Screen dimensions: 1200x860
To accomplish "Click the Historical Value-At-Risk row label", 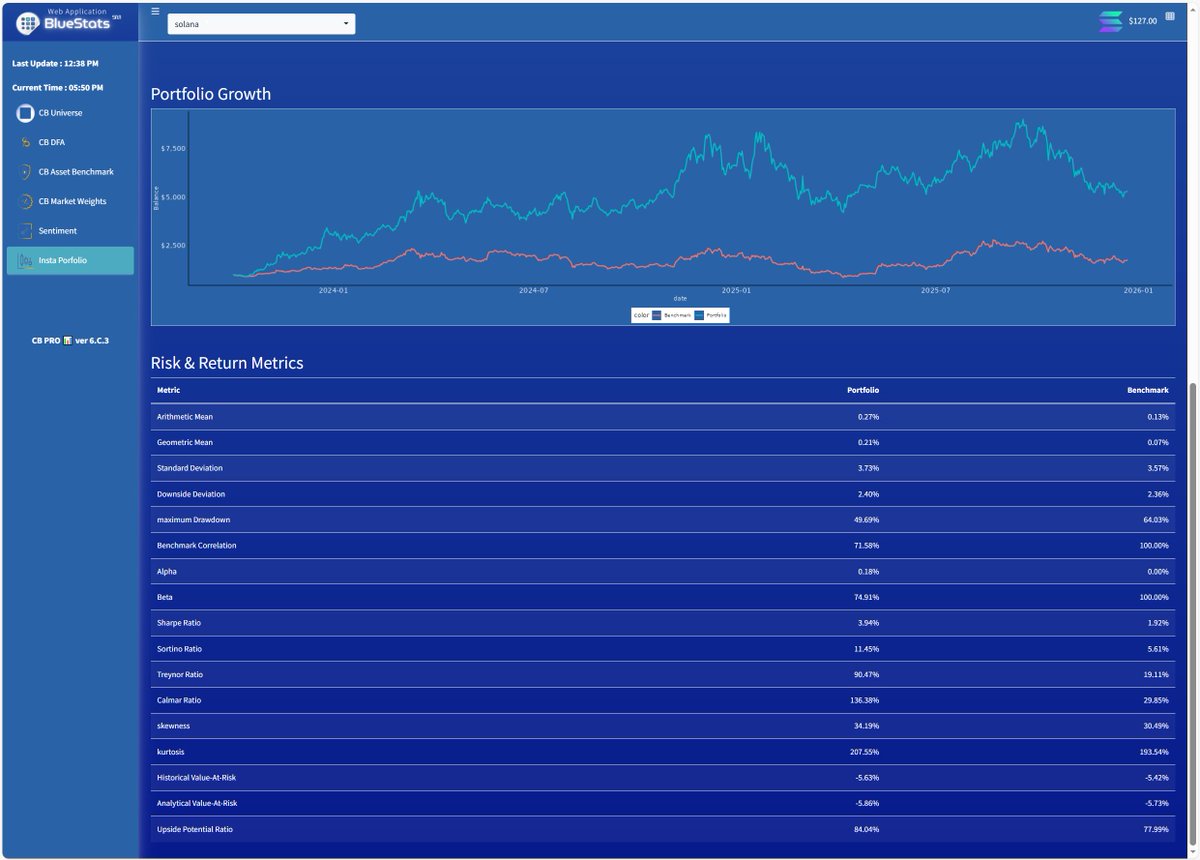I will pyautogui.click(x=197, y=777).
